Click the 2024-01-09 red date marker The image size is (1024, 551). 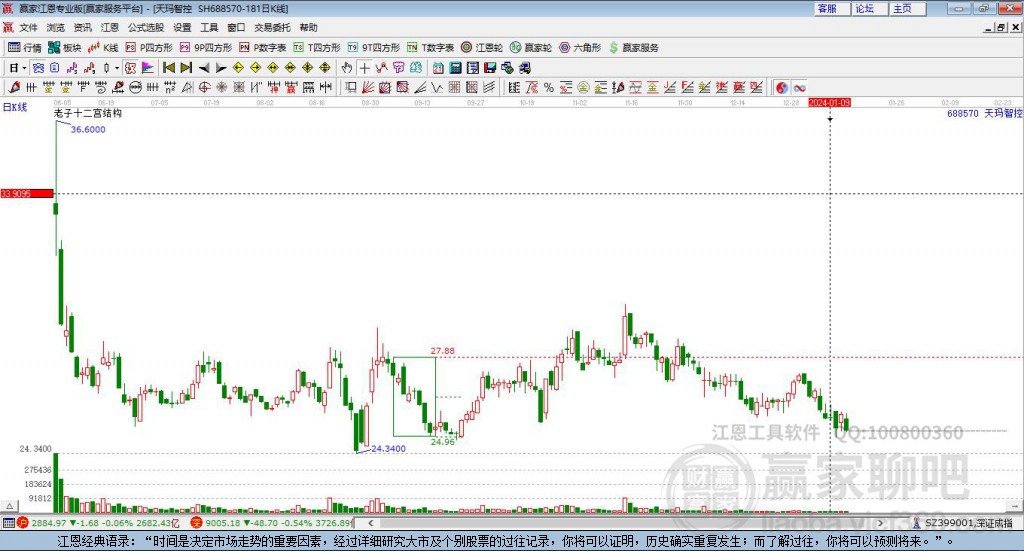(x=829, y=103)
